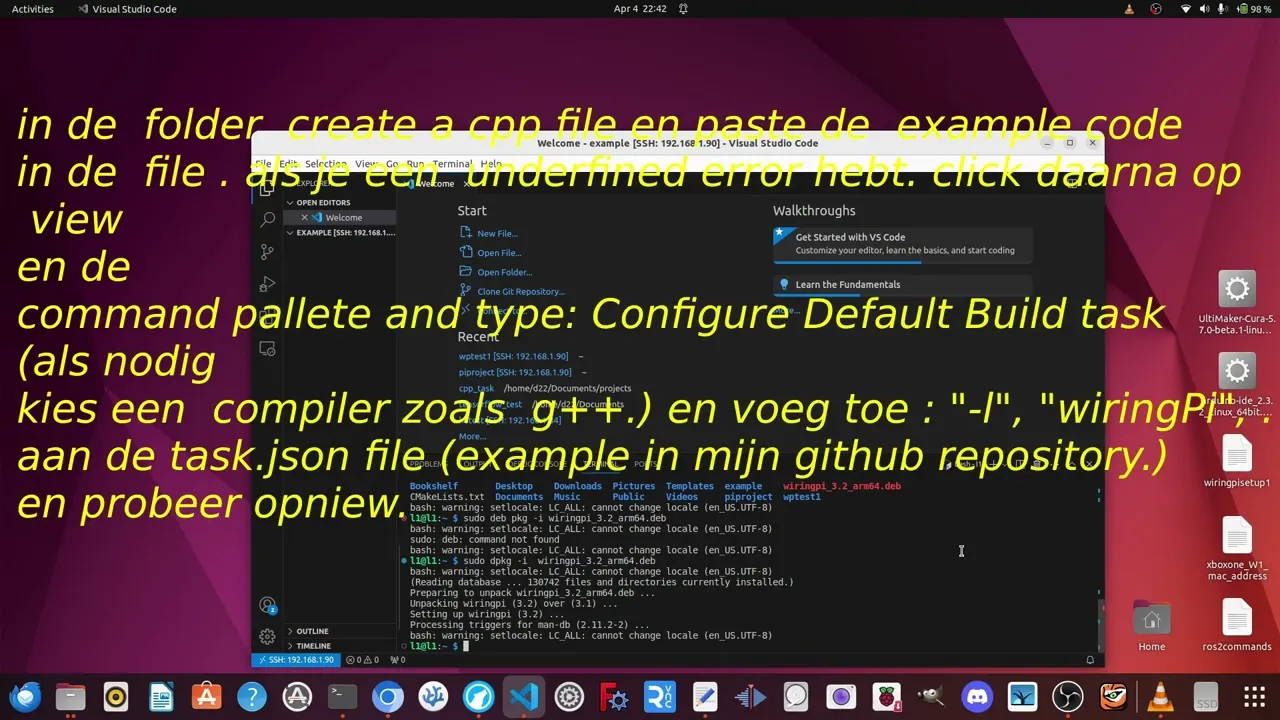Open FreeCAD from the dock
1280x720 pixels.
[x=614, y=696]
